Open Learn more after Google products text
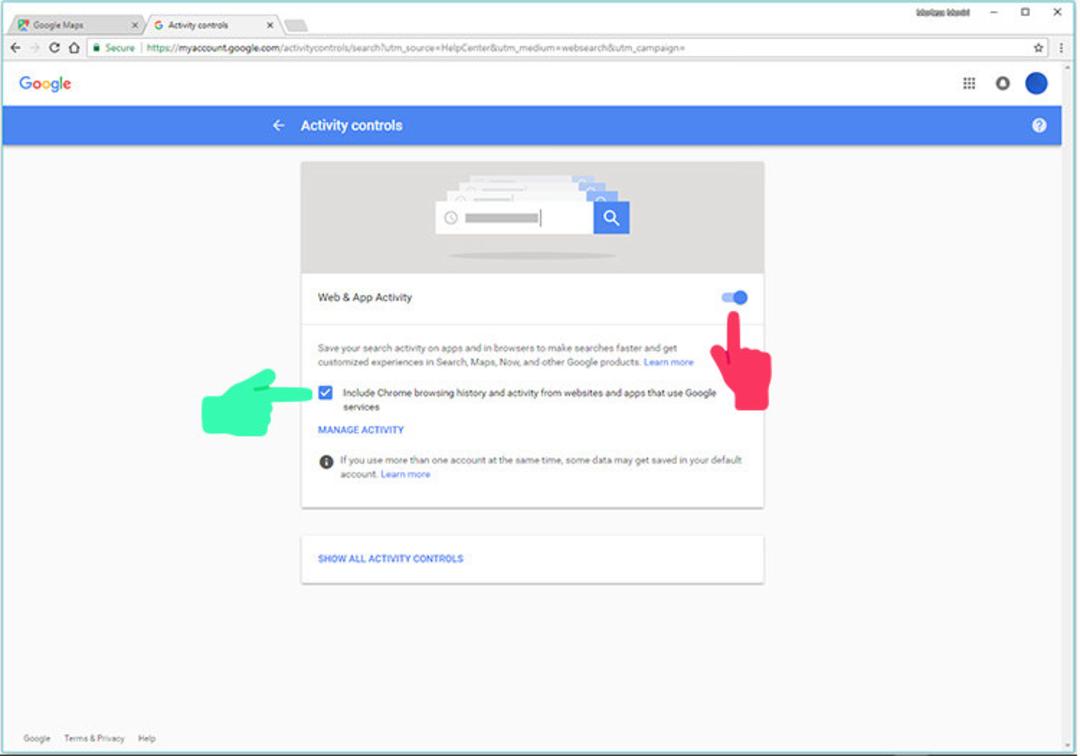This screenshot has width=1080, height=756. [x=668, y=362]
